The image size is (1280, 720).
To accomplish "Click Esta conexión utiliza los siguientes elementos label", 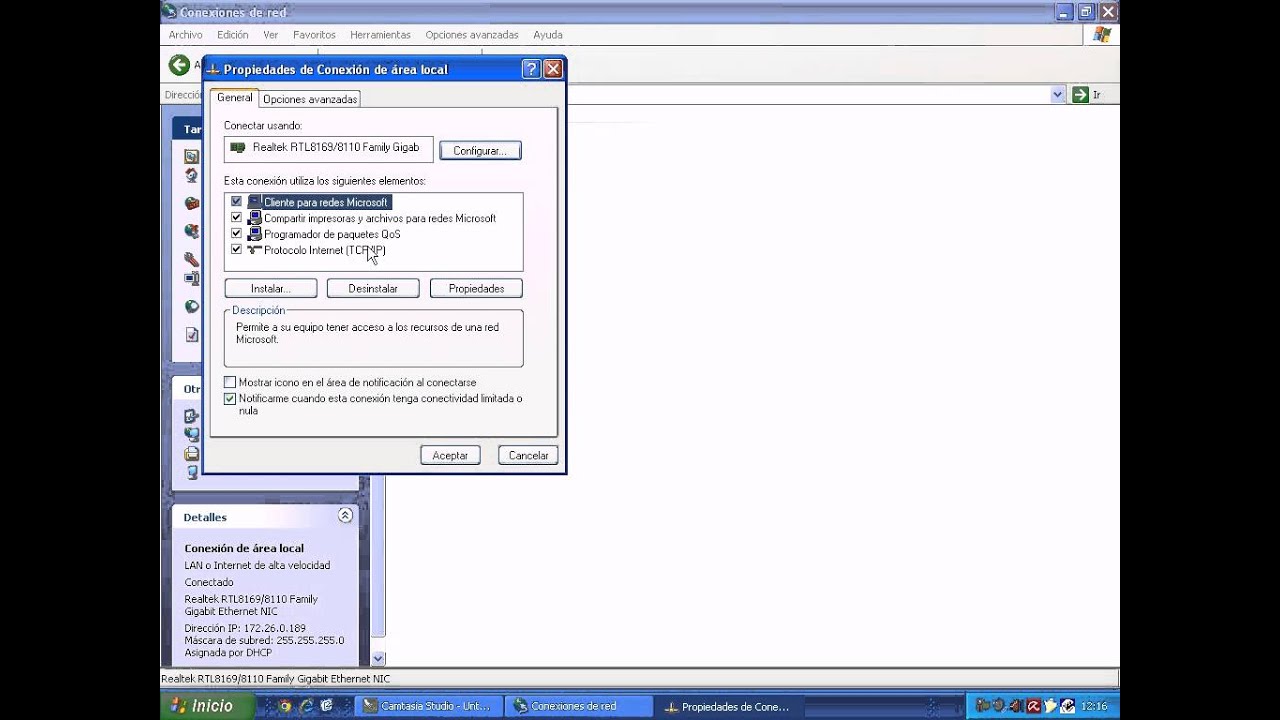I will click(325, 181).
